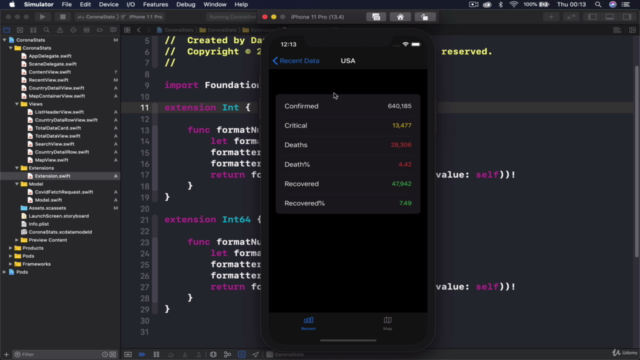
Task: Open the Source Control navigator icon
Action: click(20, 30)
